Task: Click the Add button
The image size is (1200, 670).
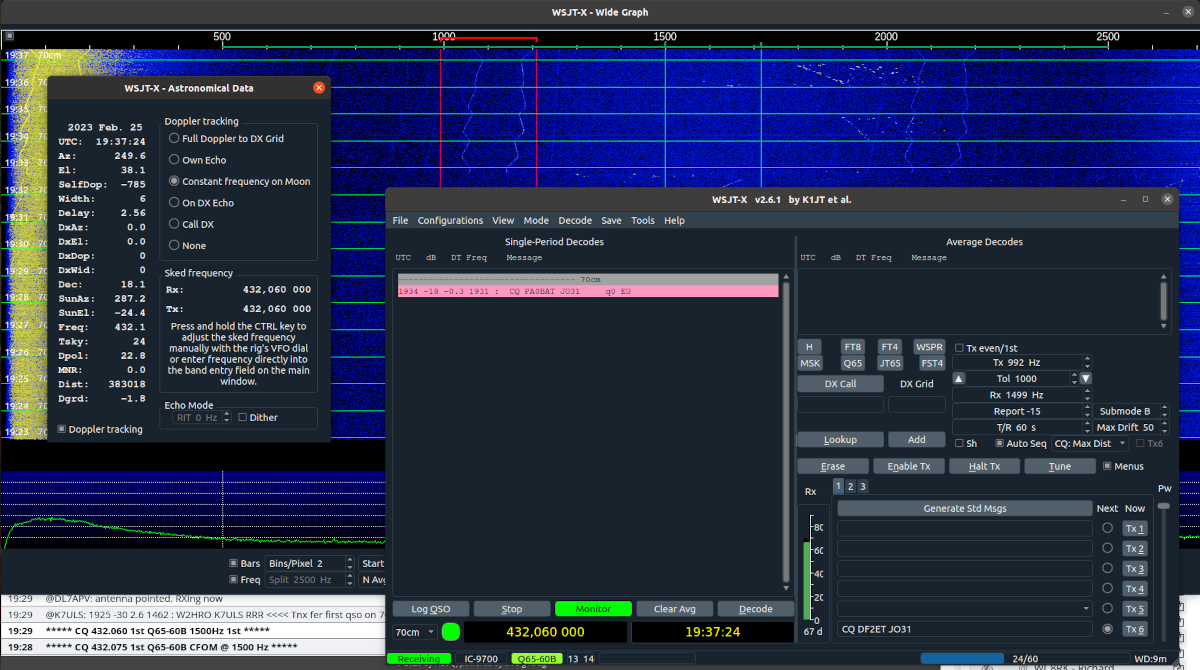Action: [x=916, y=439]
